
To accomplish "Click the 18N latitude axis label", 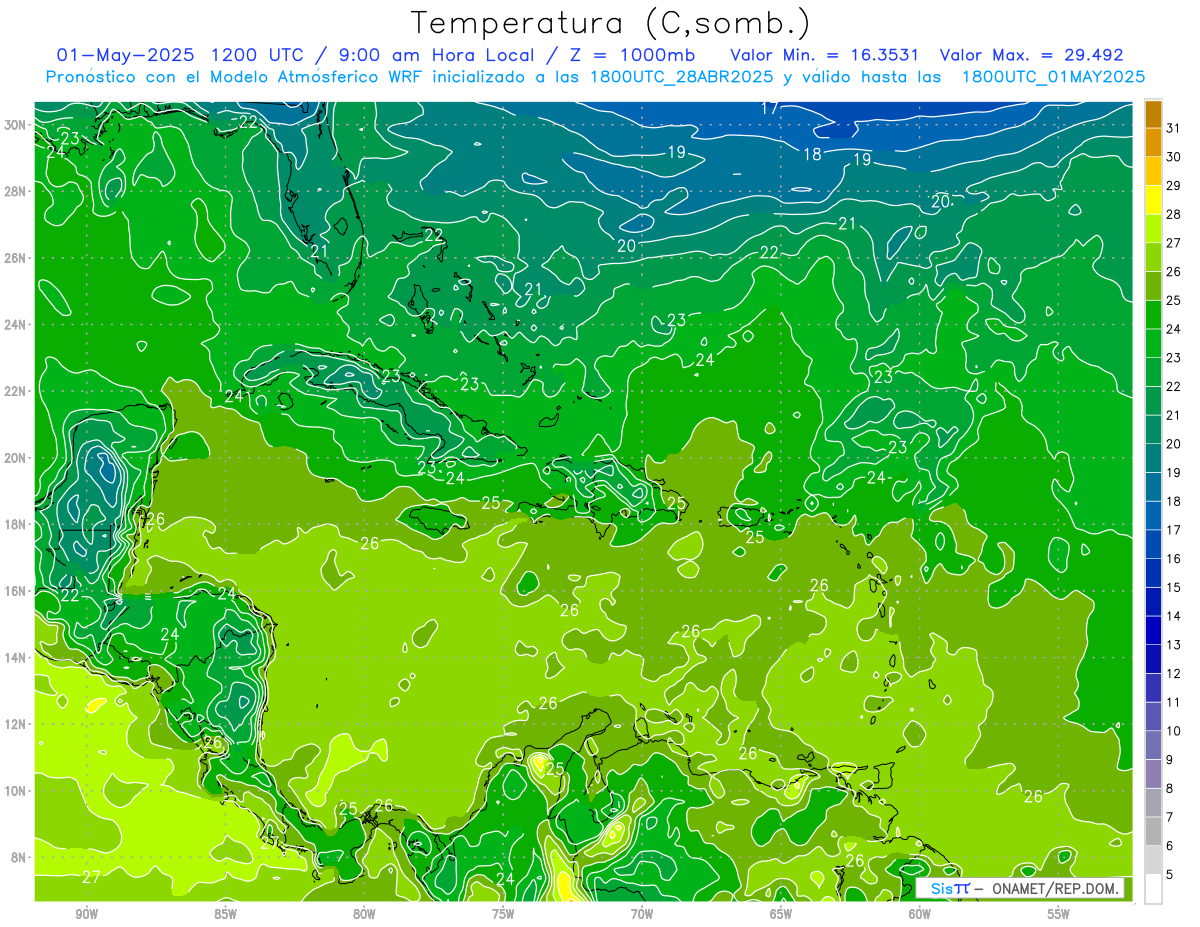I will [x=16, y=524].
